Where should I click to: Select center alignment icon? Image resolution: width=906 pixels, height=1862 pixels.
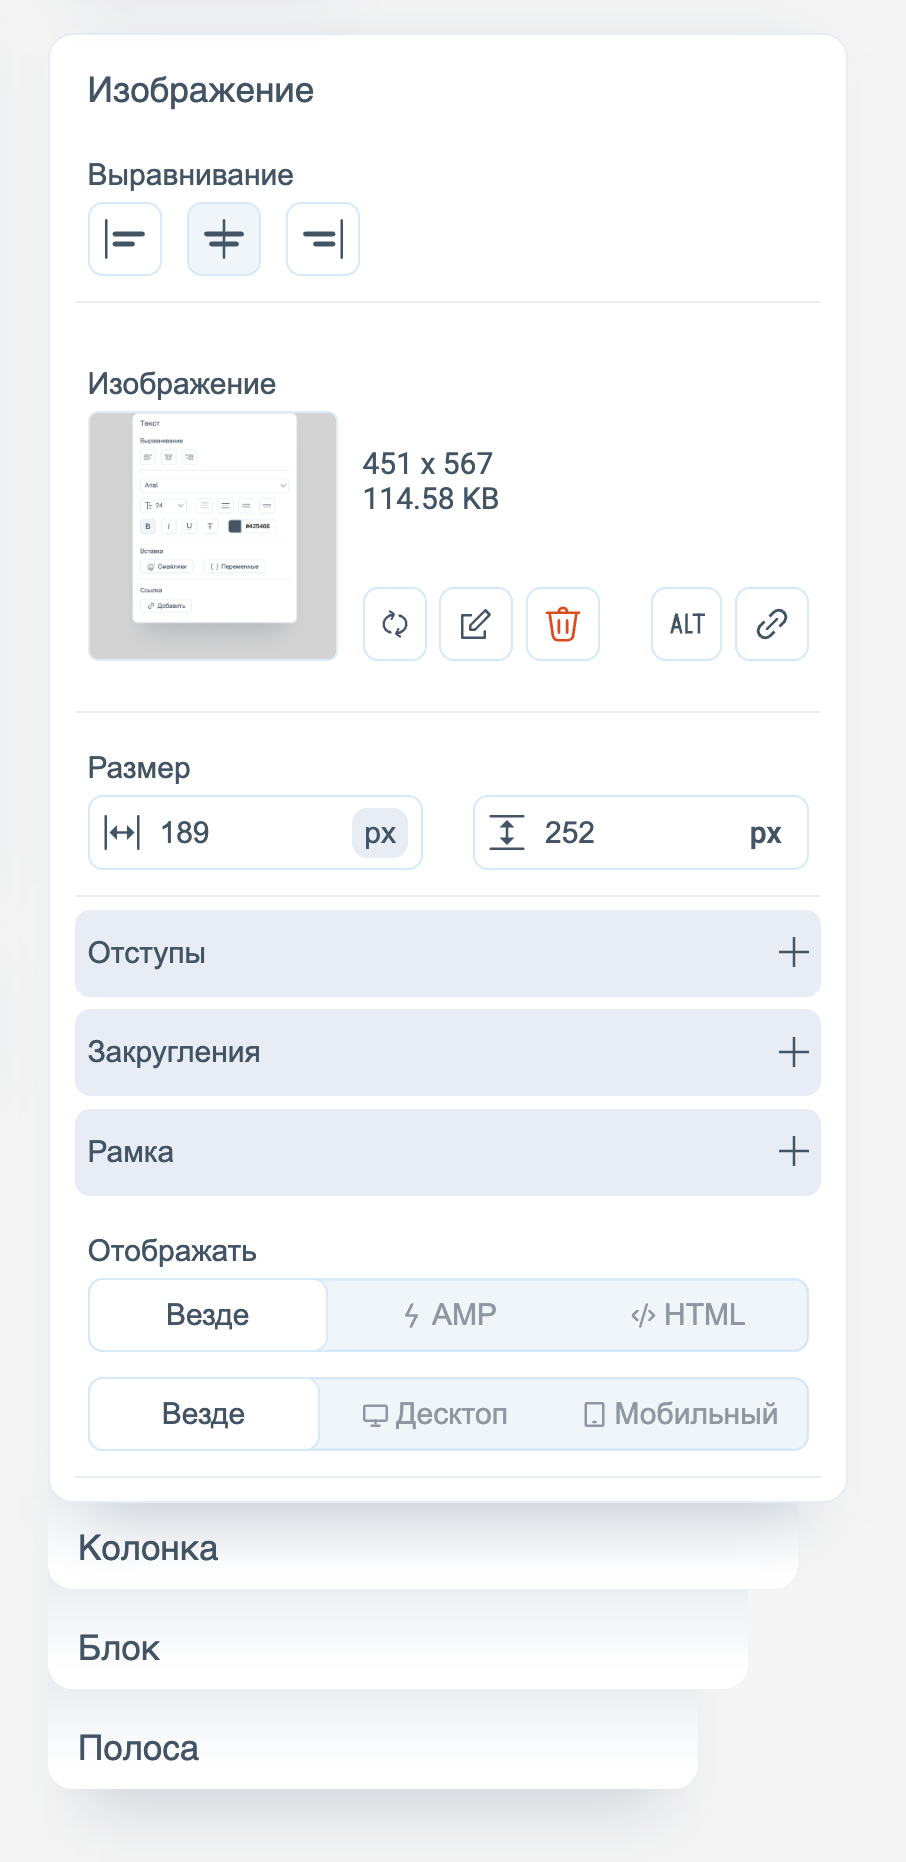[224, 239]
